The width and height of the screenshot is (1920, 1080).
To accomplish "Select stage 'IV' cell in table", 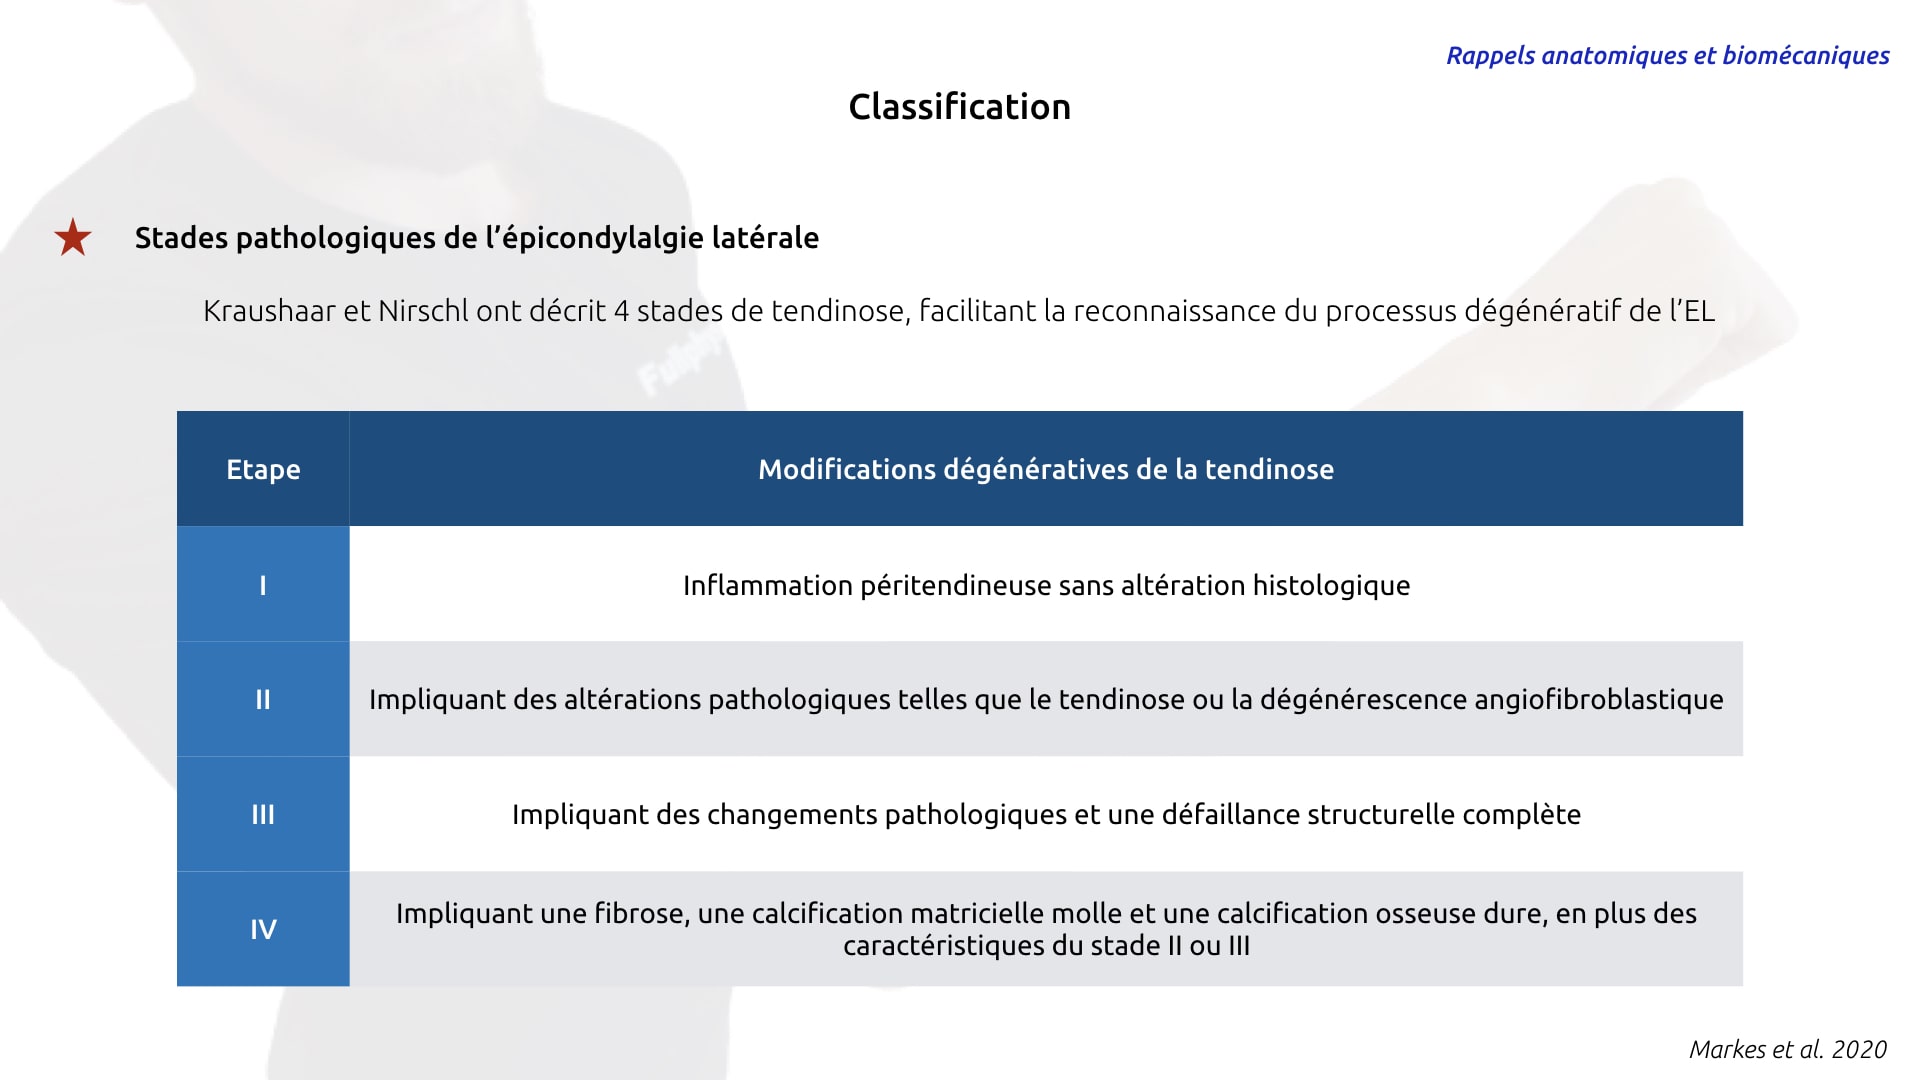I will tap(263, 929).
